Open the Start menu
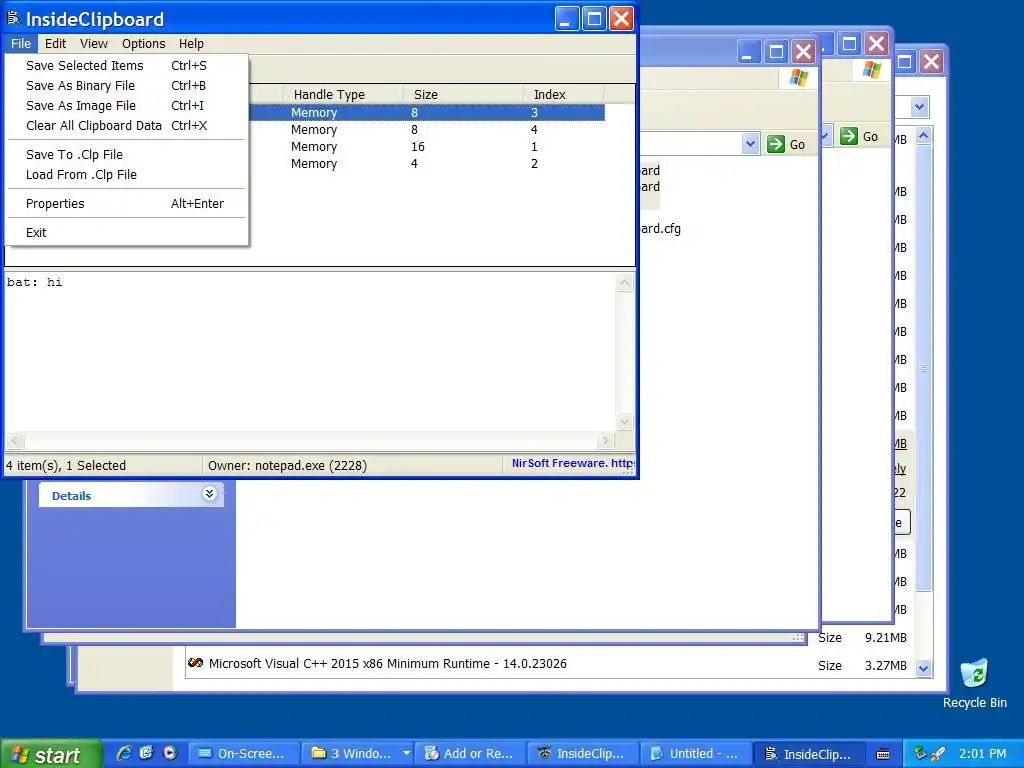 tap(51, 754)
